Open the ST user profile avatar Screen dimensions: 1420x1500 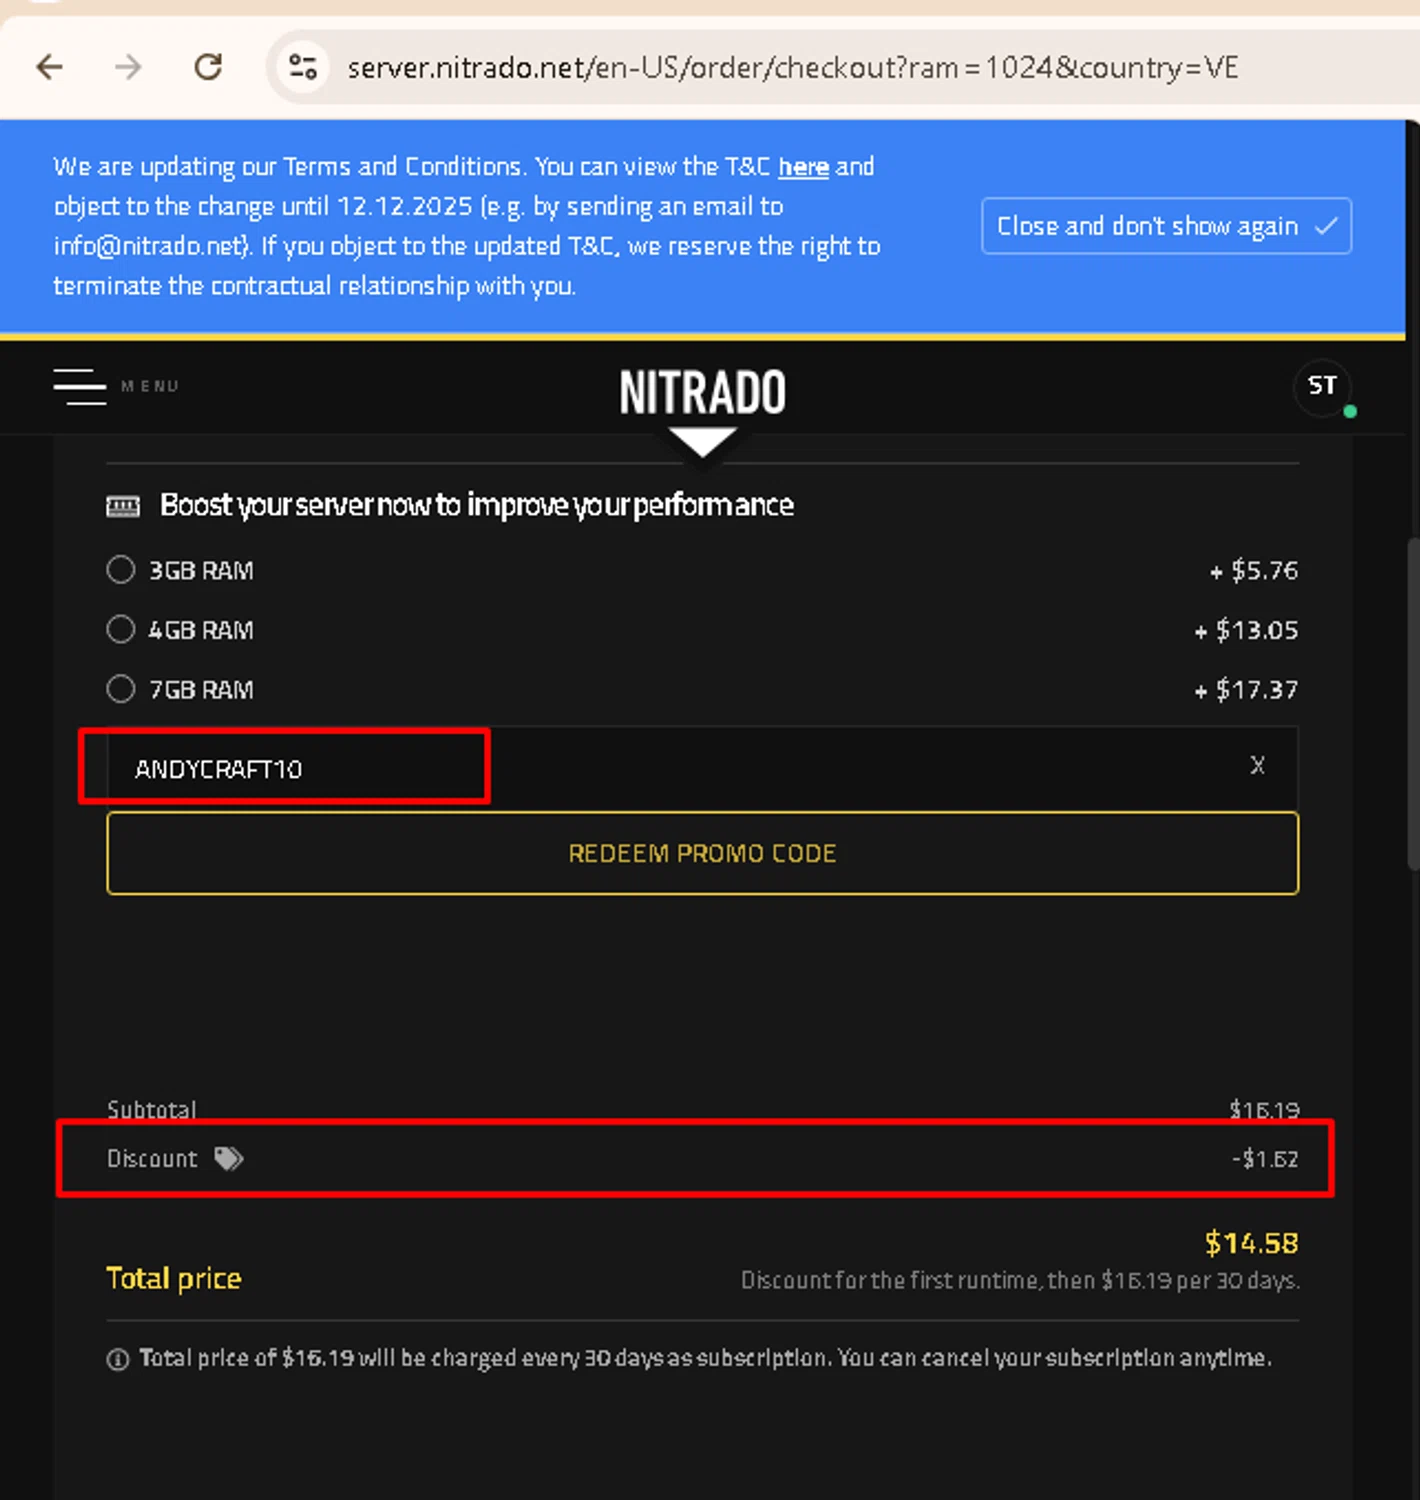pos(1322,386)
